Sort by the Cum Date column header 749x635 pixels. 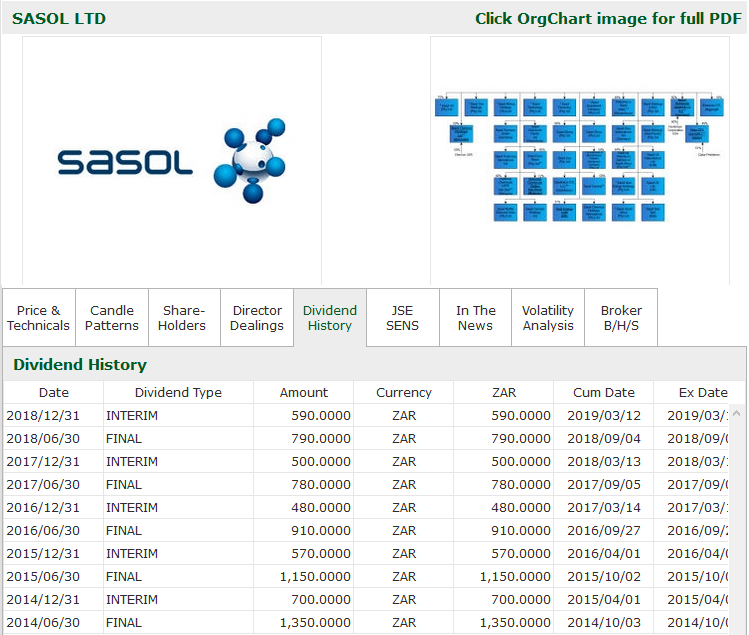(604, 392)
